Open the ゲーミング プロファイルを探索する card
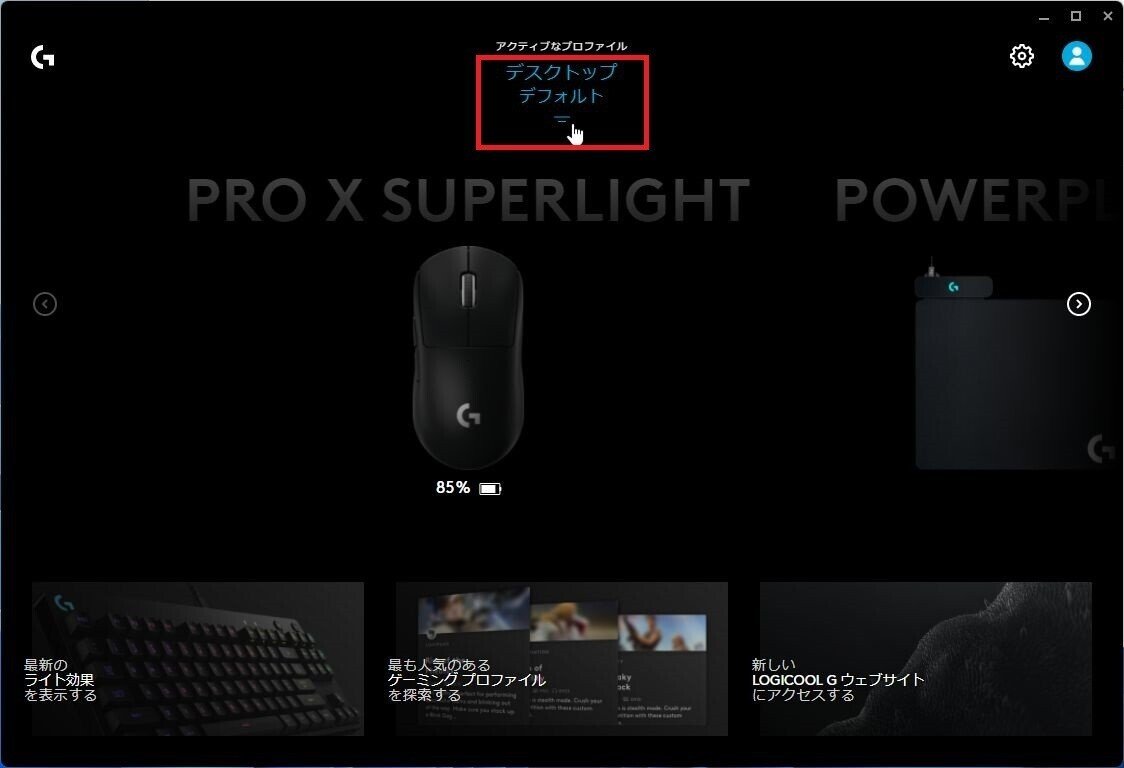The image size is (1124, 768). point(561,659)
